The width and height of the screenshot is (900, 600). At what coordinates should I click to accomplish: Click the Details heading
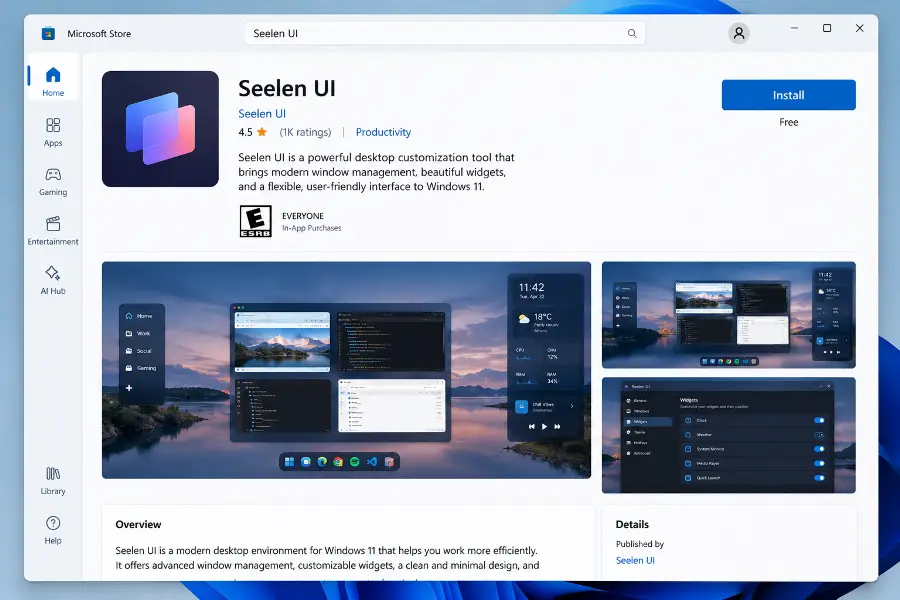(x=632, y=524)
